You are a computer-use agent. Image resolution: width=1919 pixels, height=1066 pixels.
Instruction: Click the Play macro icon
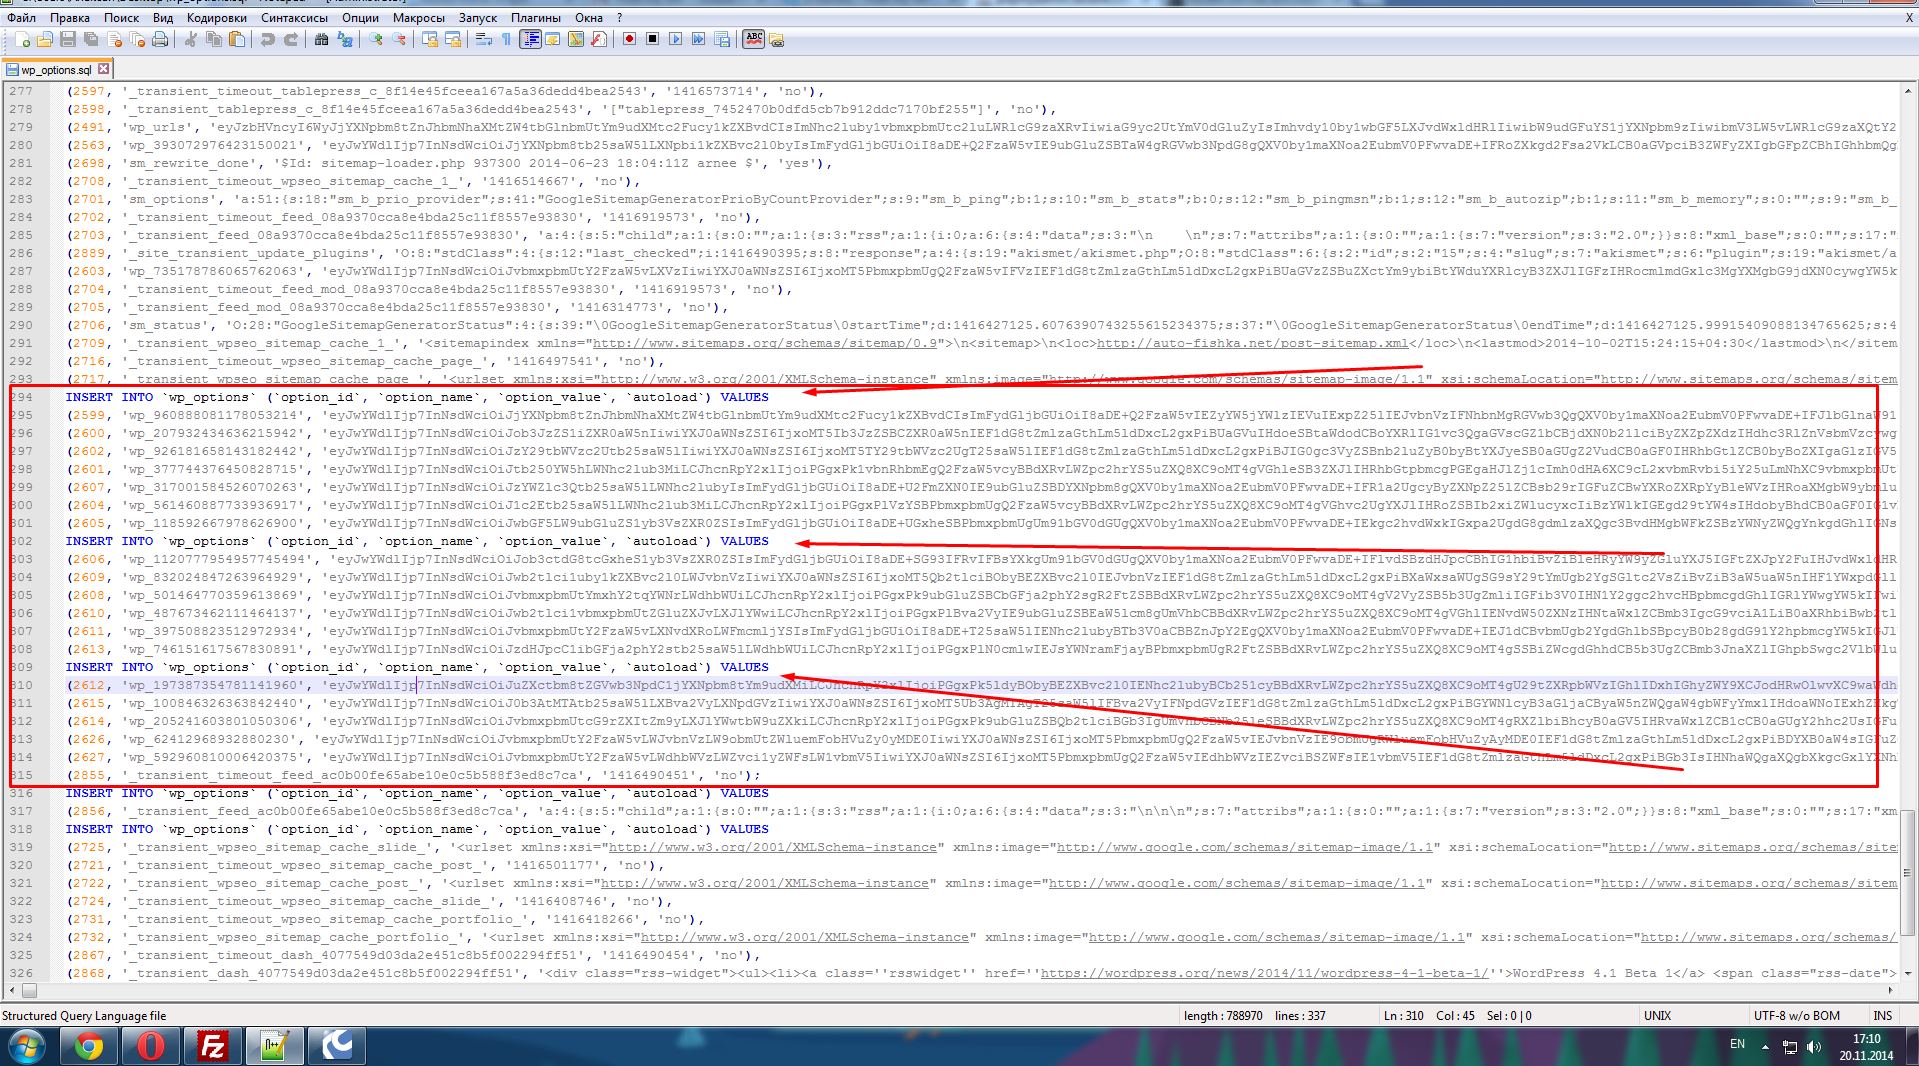(676, 40)
